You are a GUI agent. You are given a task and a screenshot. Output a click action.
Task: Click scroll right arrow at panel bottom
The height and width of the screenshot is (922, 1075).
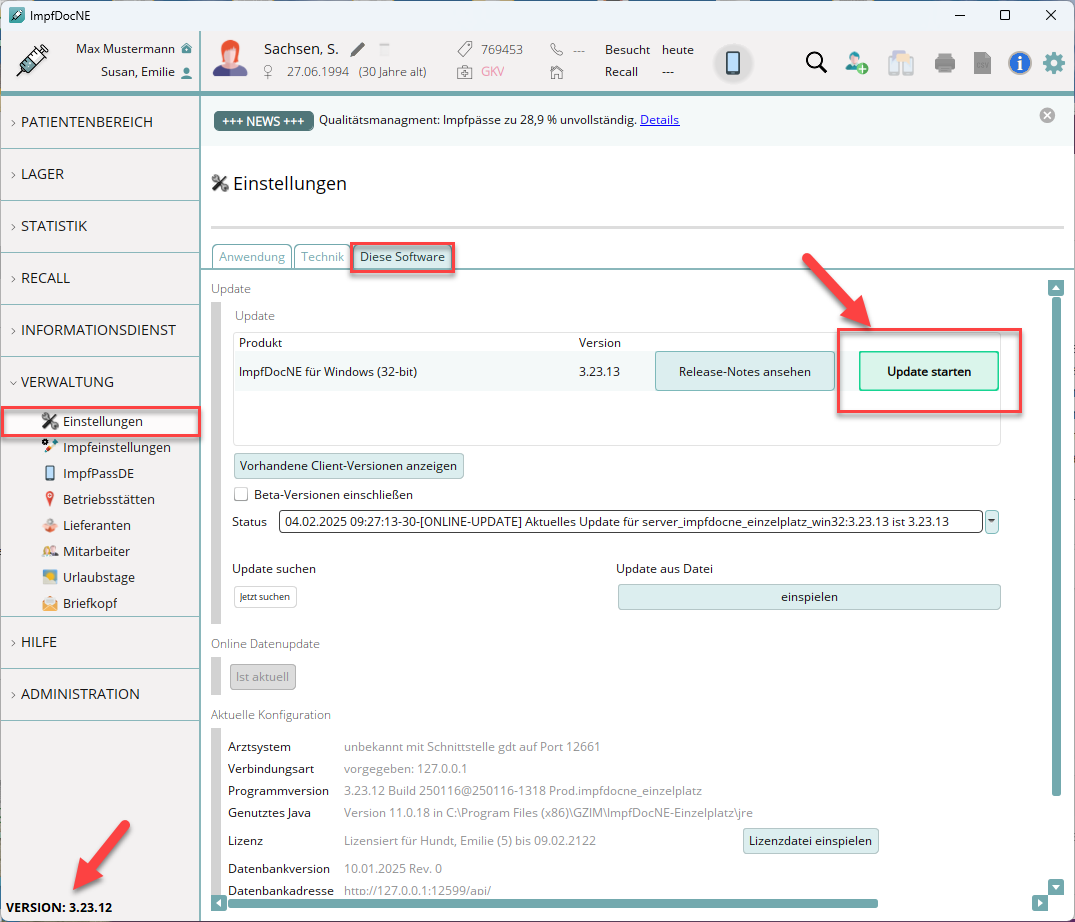pos(1039,903)
